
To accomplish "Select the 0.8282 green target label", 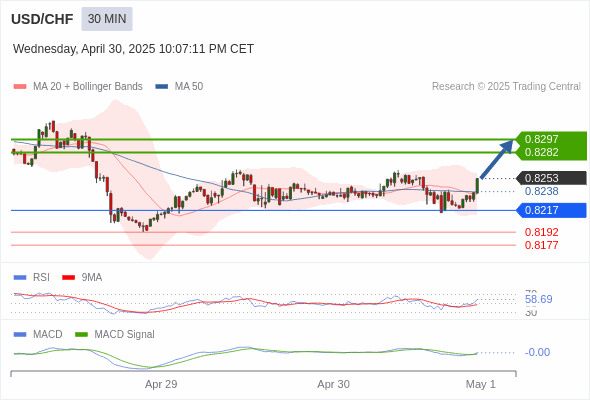I will [x=541, y=152].
